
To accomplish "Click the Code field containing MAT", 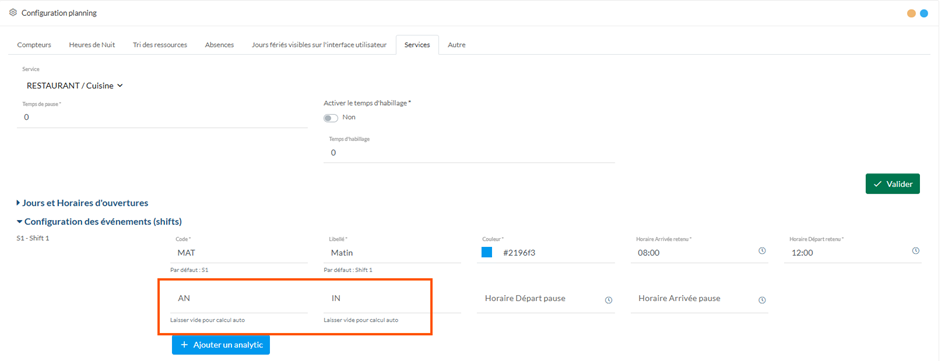I will [240, 253].
